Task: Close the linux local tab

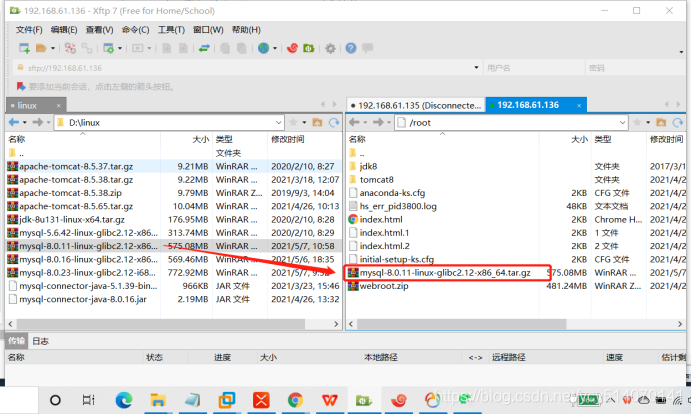Action: [x=58, y=106]
